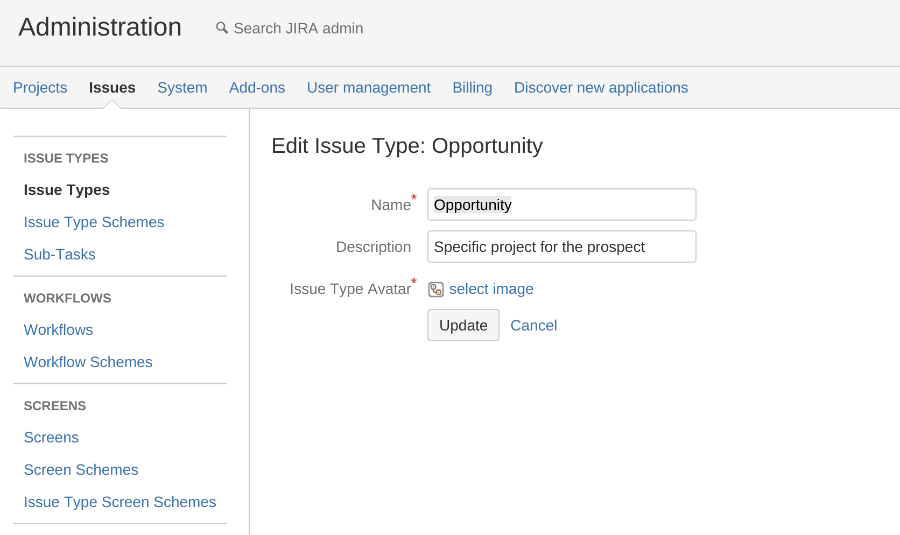The image size is (900, 535).
Task: Click the Description text field
Action: 561,246
